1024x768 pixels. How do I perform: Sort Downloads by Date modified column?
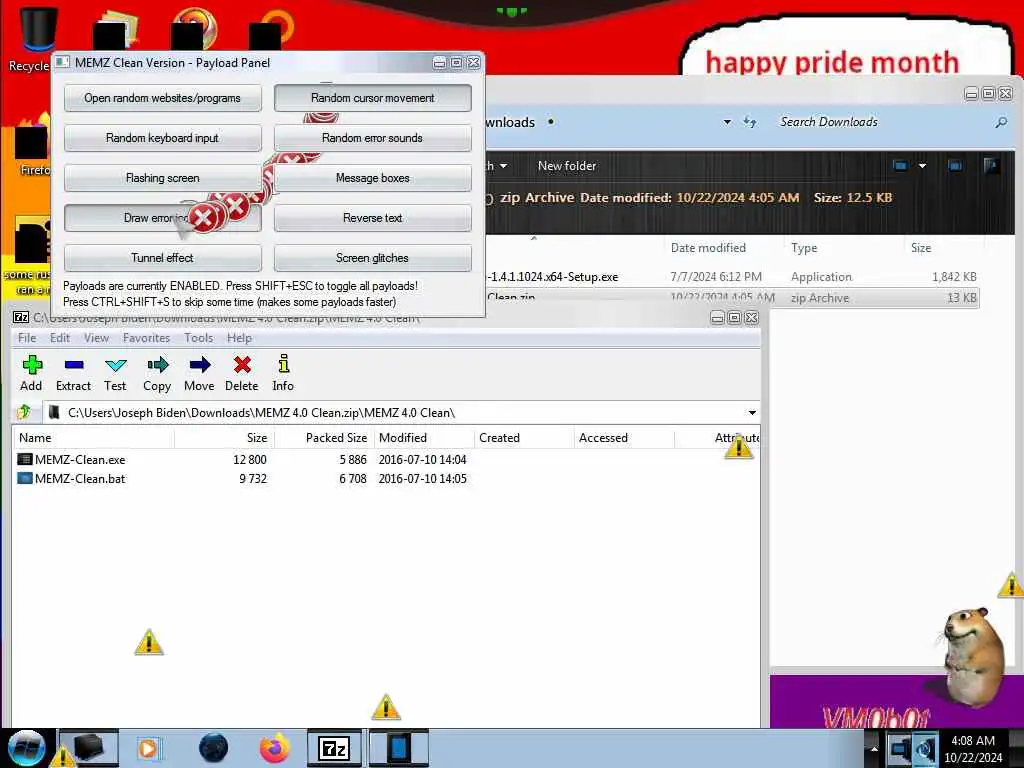(724, 248)
